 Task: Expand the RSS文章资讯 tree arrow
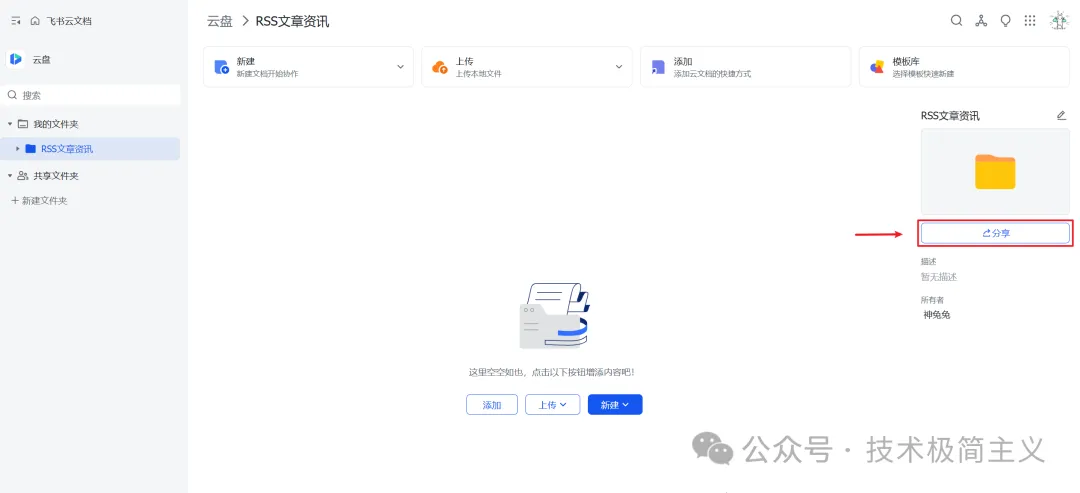click(x=18, y=149)
